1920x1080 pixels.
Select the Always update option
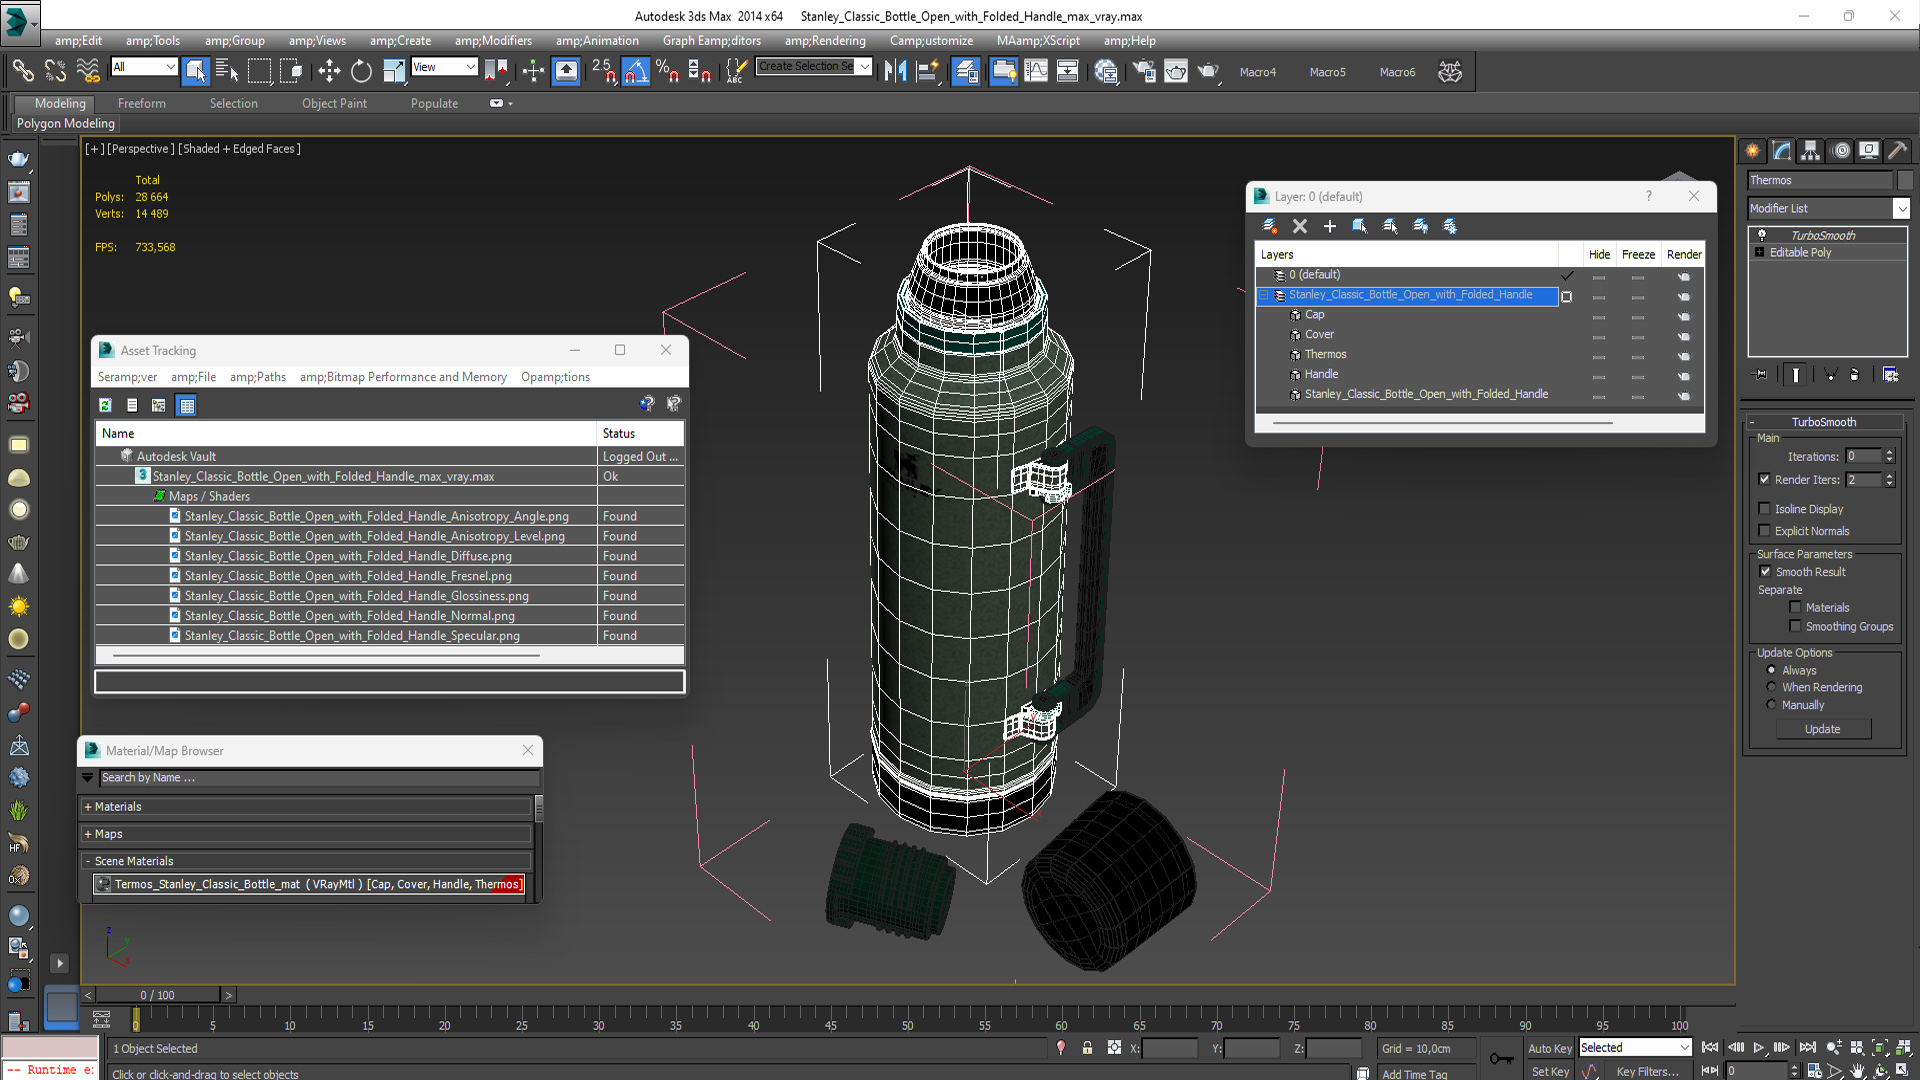[1771, 670]
